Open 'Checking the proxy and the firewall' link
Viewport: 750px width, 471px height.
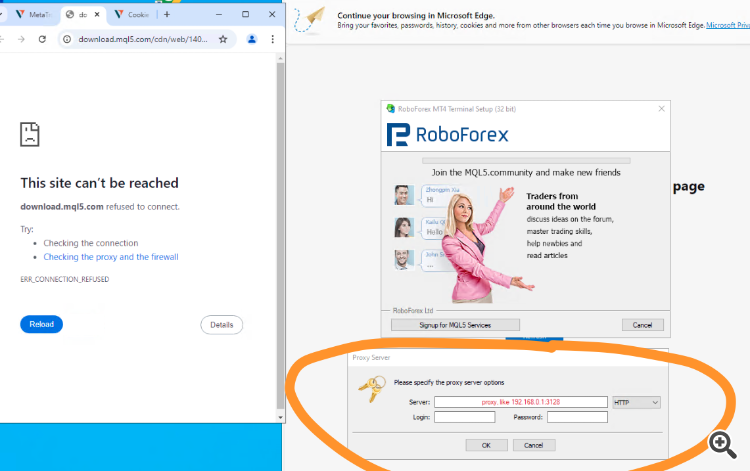coord(111,257)
